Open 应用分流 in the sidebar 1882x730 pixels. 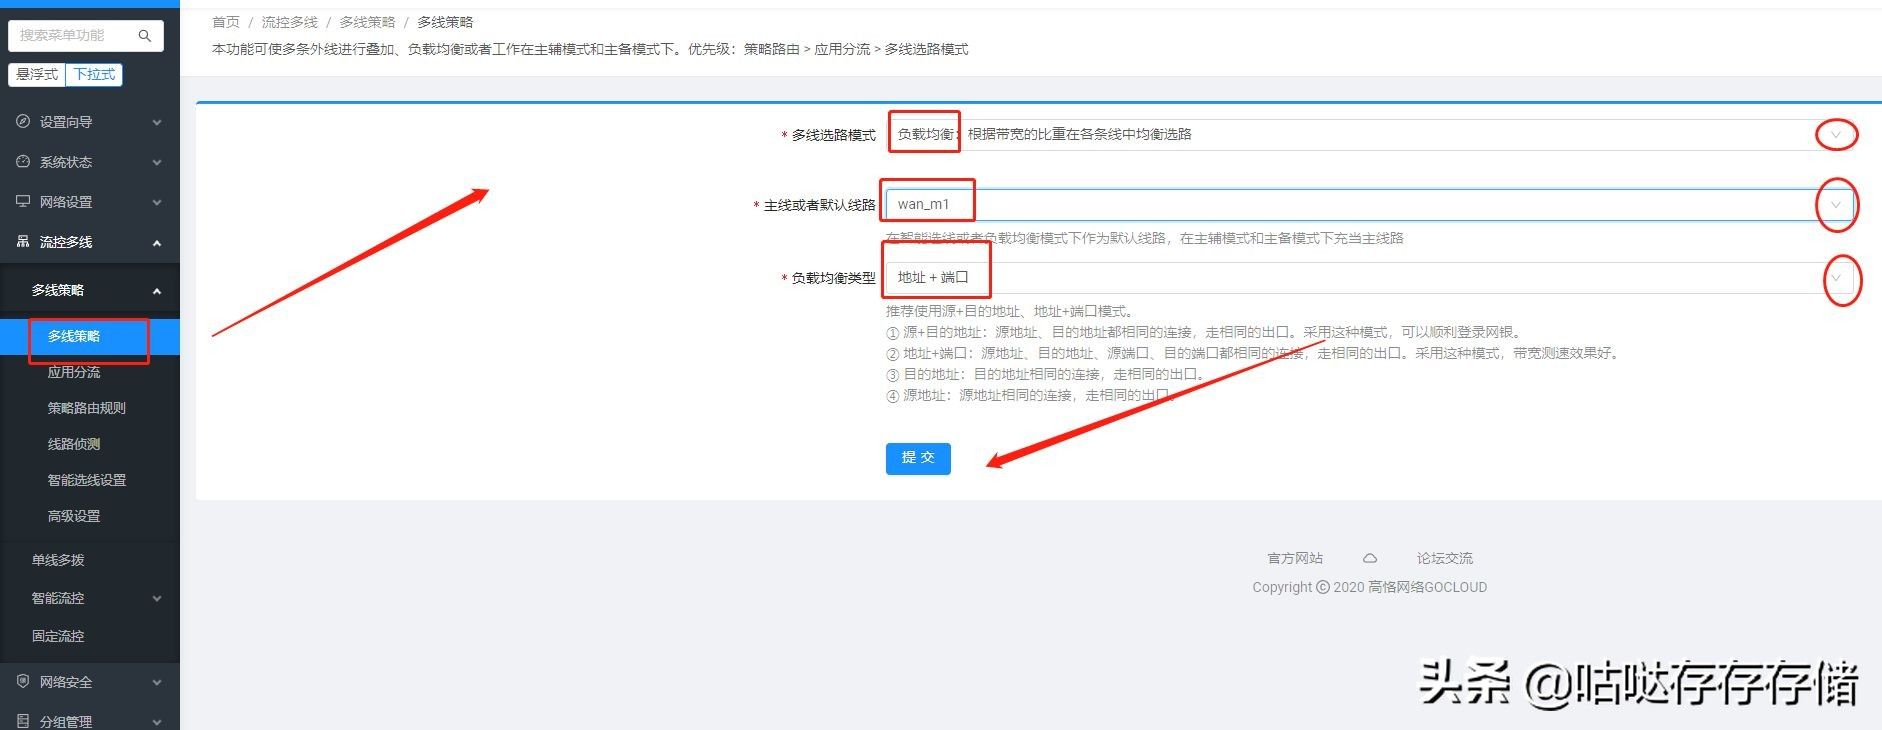(x=74, y=372)
